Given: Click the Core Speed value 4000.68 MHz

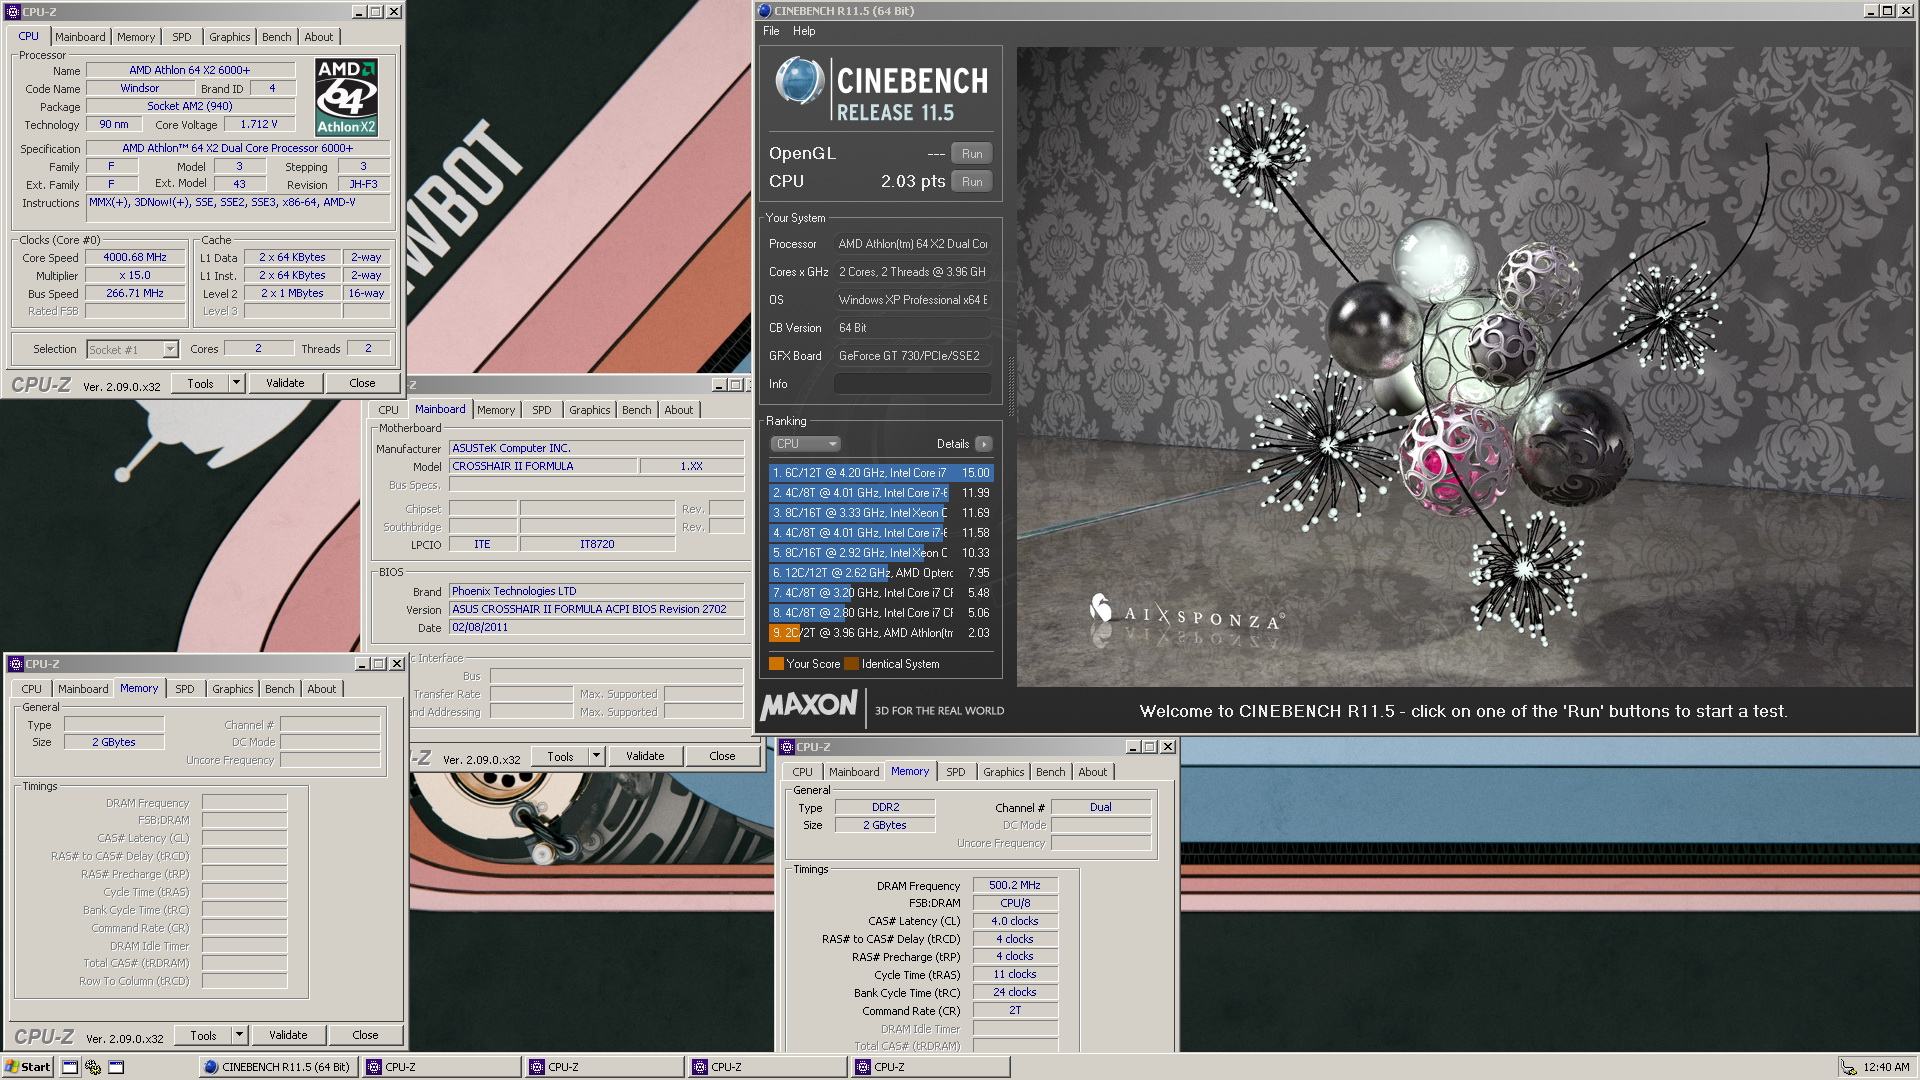Looking at the screenshot, I should (136, 257).
